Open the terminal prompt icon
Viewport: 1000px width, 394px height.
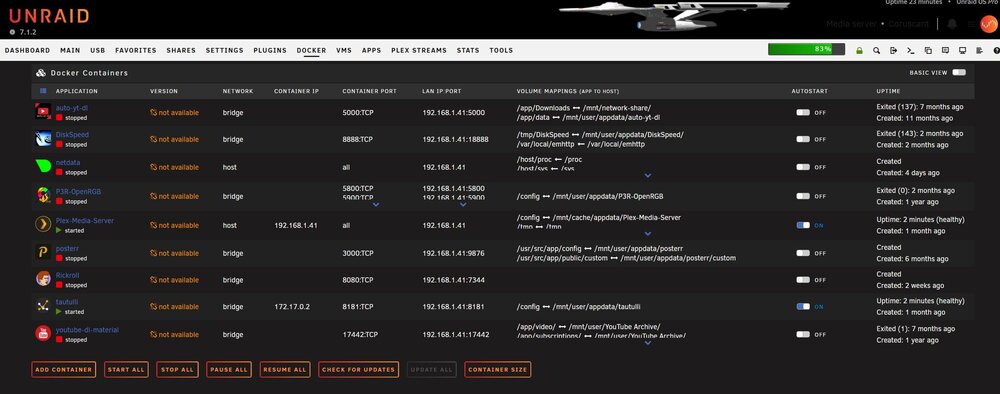coord(911,50)
